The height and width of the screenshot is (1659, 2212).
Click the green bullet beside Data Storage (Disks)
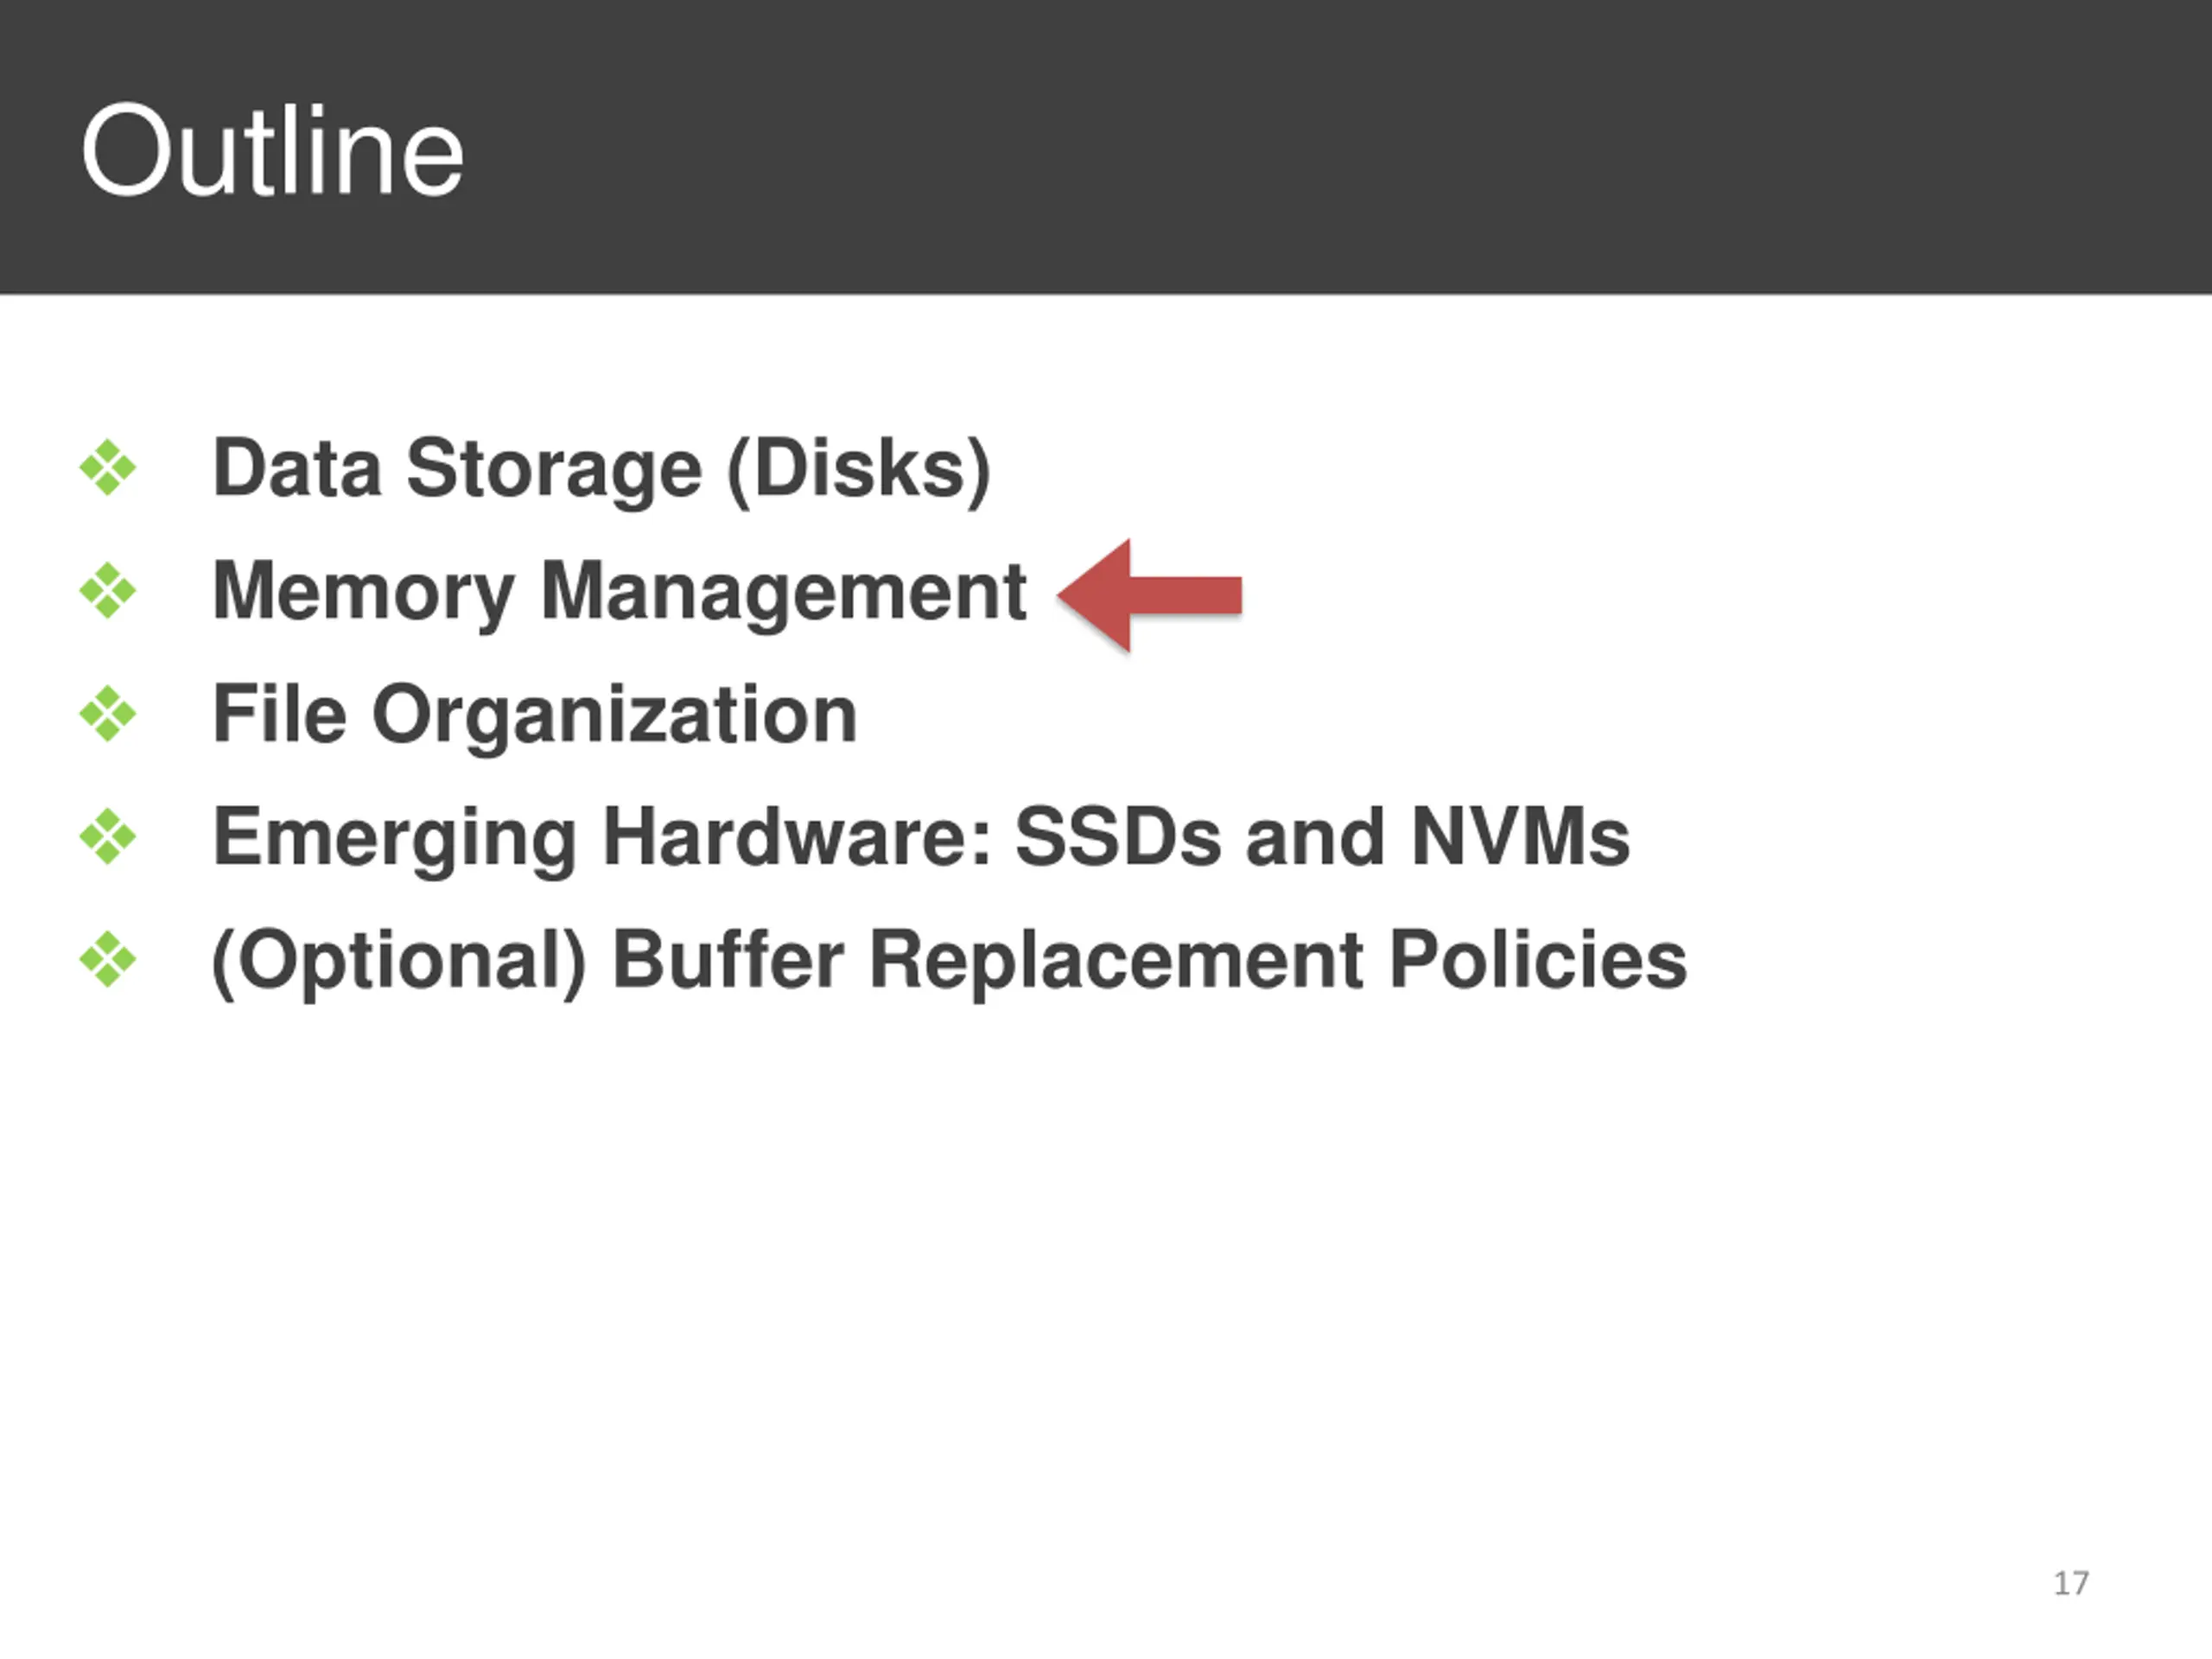108,467
